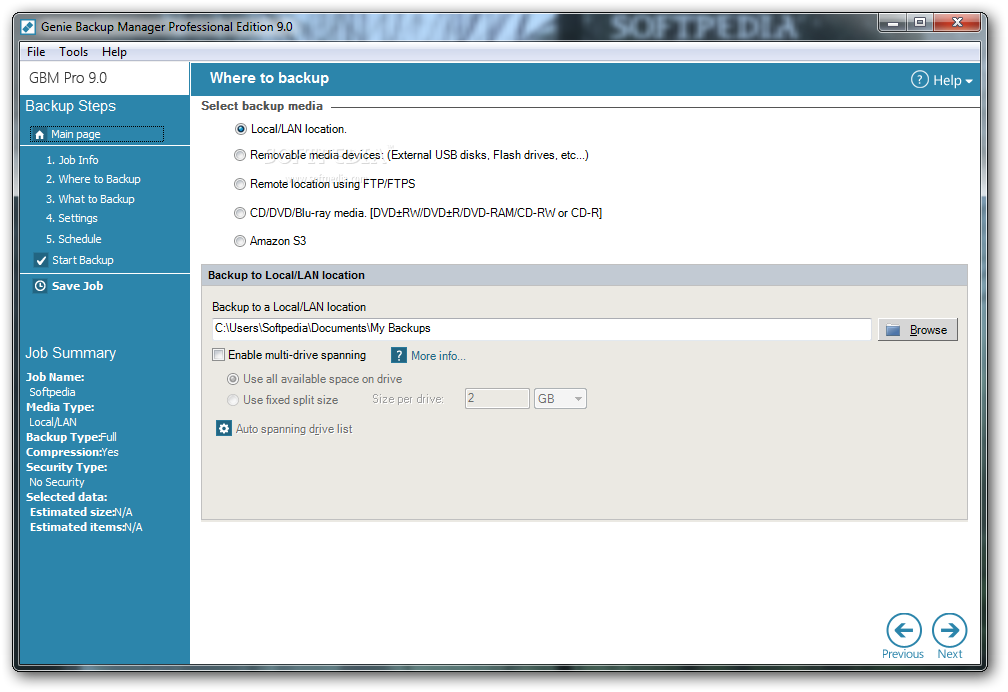The width and height of the screenshot is (1008, 692).
Task: Click Estimated items label in summary
Action: tap(76, 527)
